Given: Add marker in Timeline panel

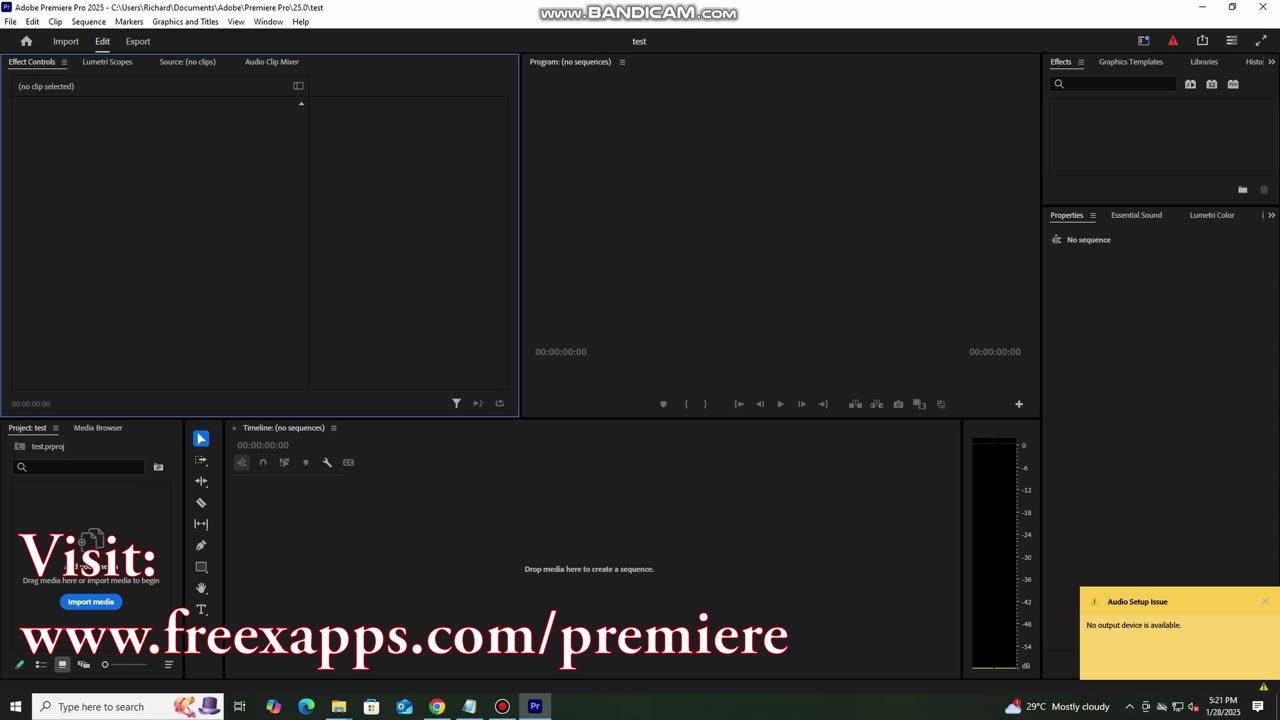Looking at the screenshot, I should click(x=306, y=462).
